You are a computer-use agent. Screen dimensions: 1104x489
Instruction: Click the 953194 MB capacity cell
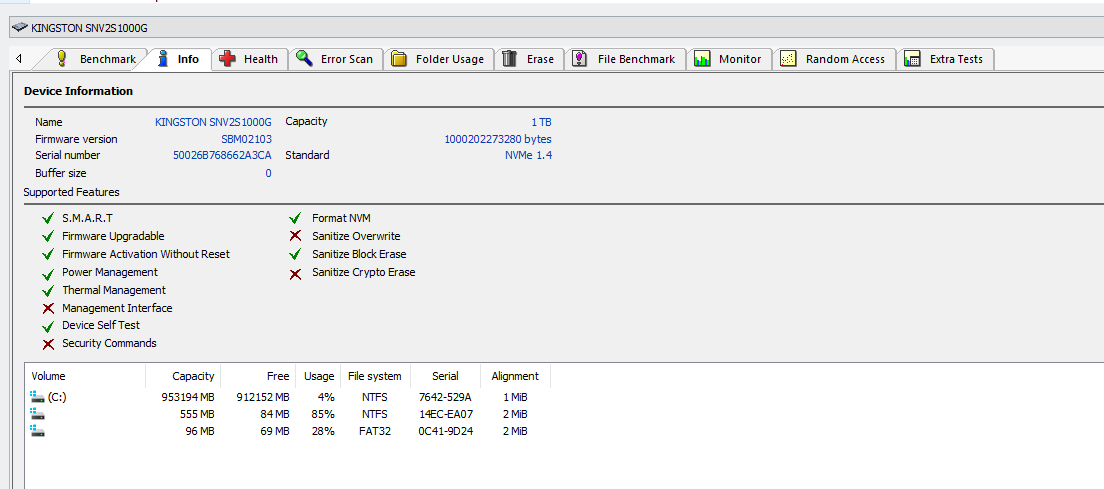point(187,397)
